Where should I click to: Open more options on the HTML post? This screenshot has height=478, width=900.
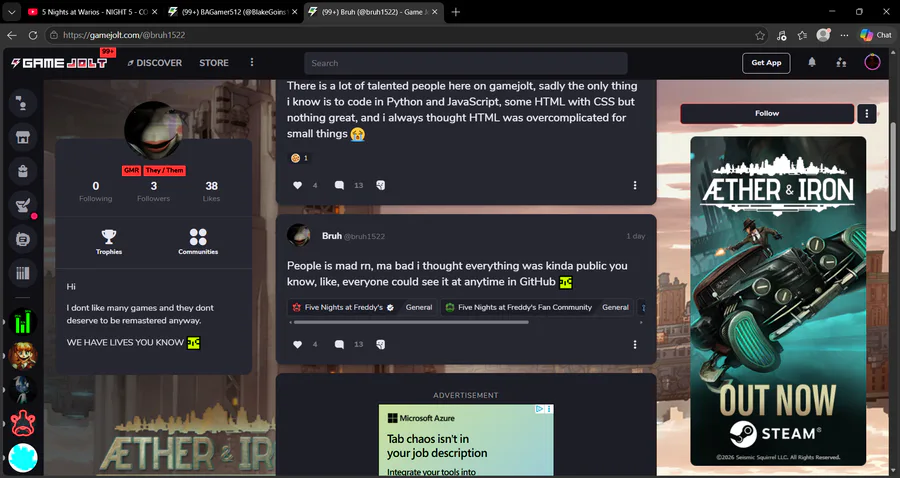coord(635,185)
